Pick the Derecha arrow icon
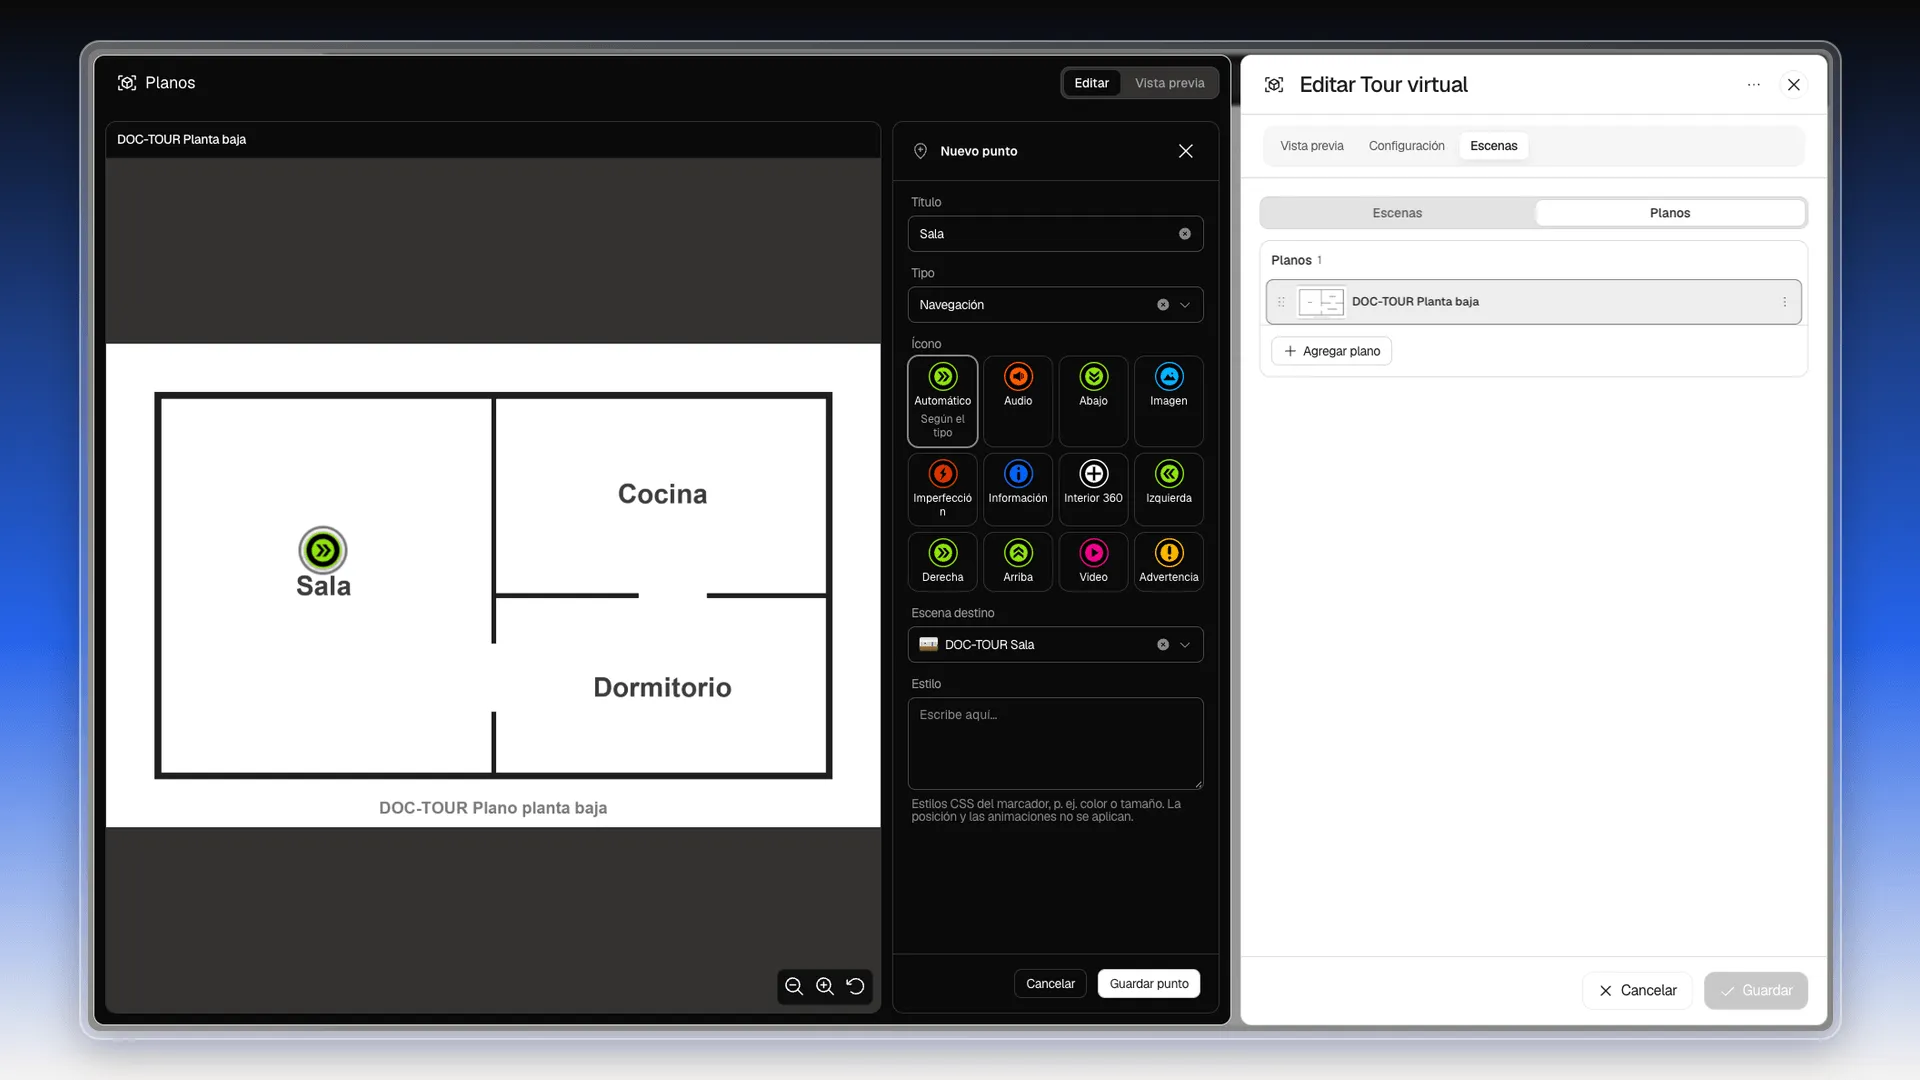 (x=942, y=562)
